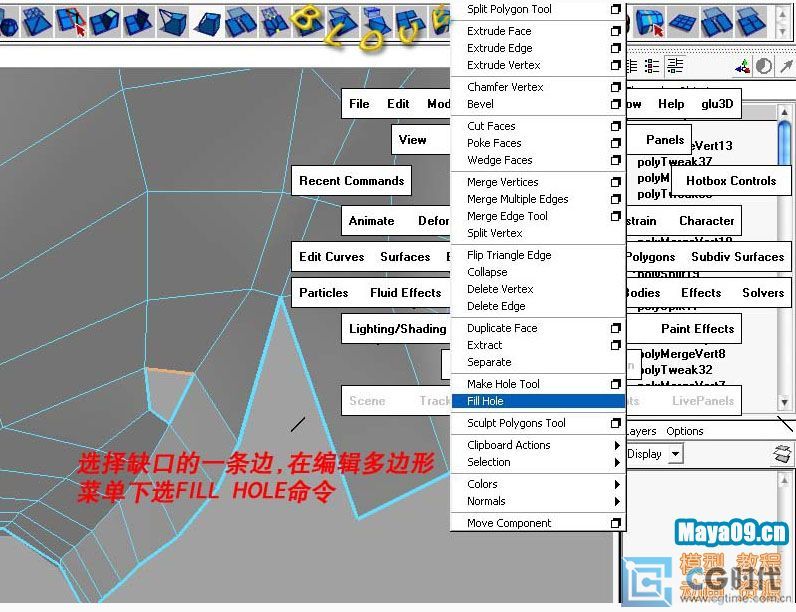Open the glu3D hotbox menu
This screenshot has height=612, width=796.
click(717, 104)
